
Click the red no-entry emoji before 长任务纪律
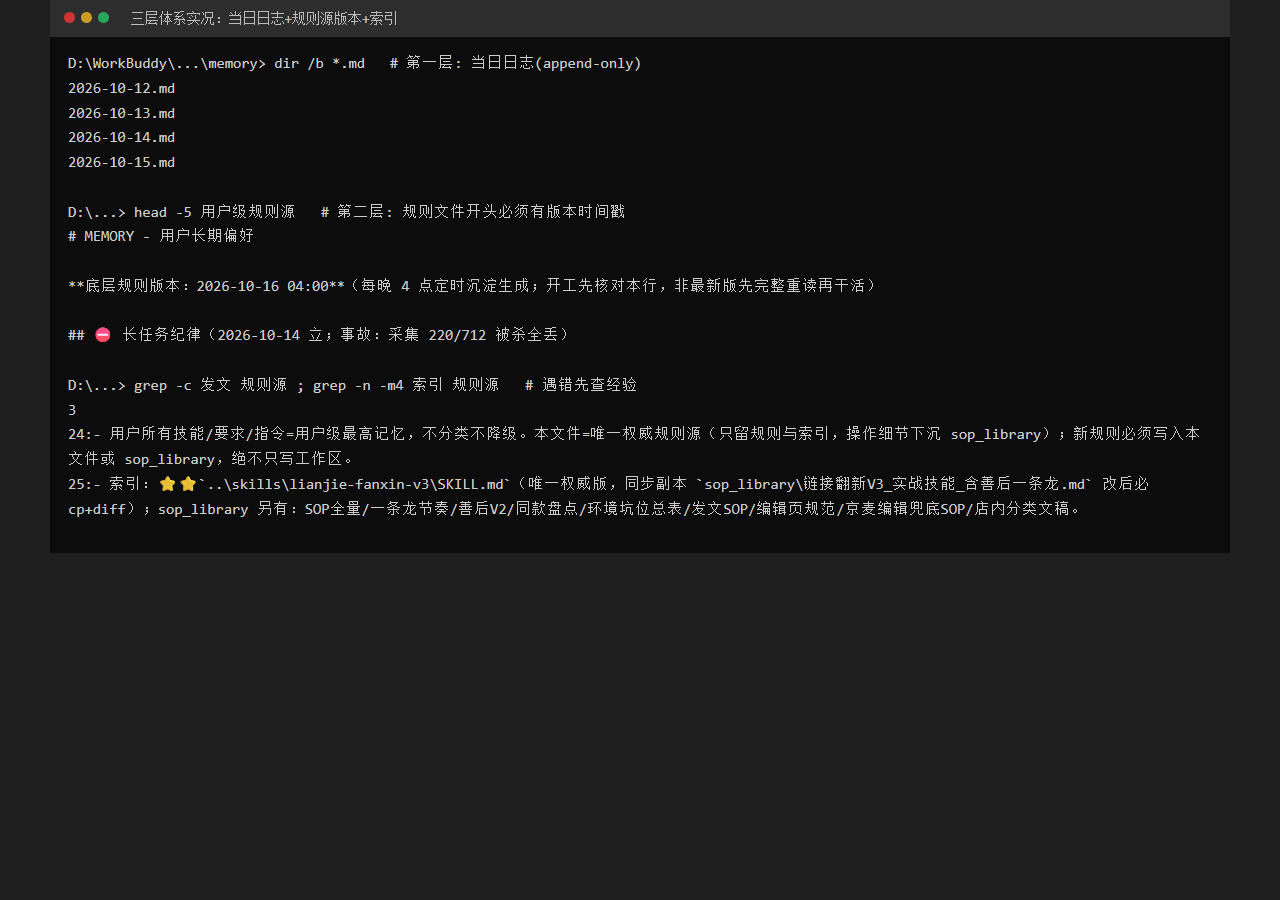click(103, 335)
